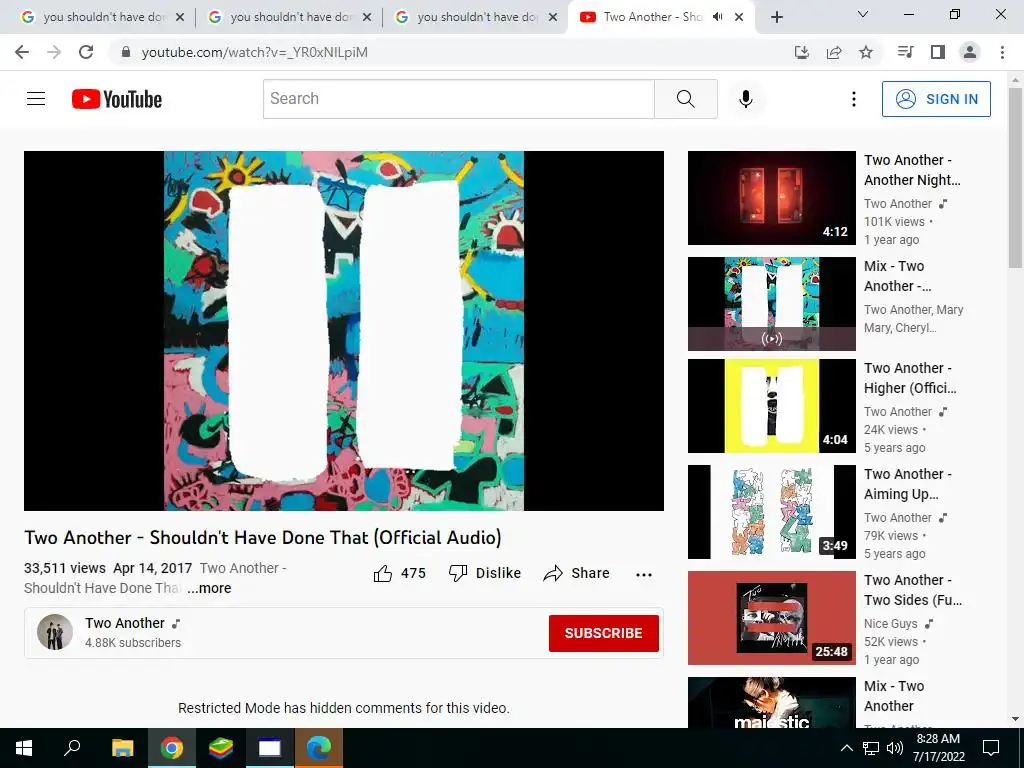Close the first Google search tab

180,17
